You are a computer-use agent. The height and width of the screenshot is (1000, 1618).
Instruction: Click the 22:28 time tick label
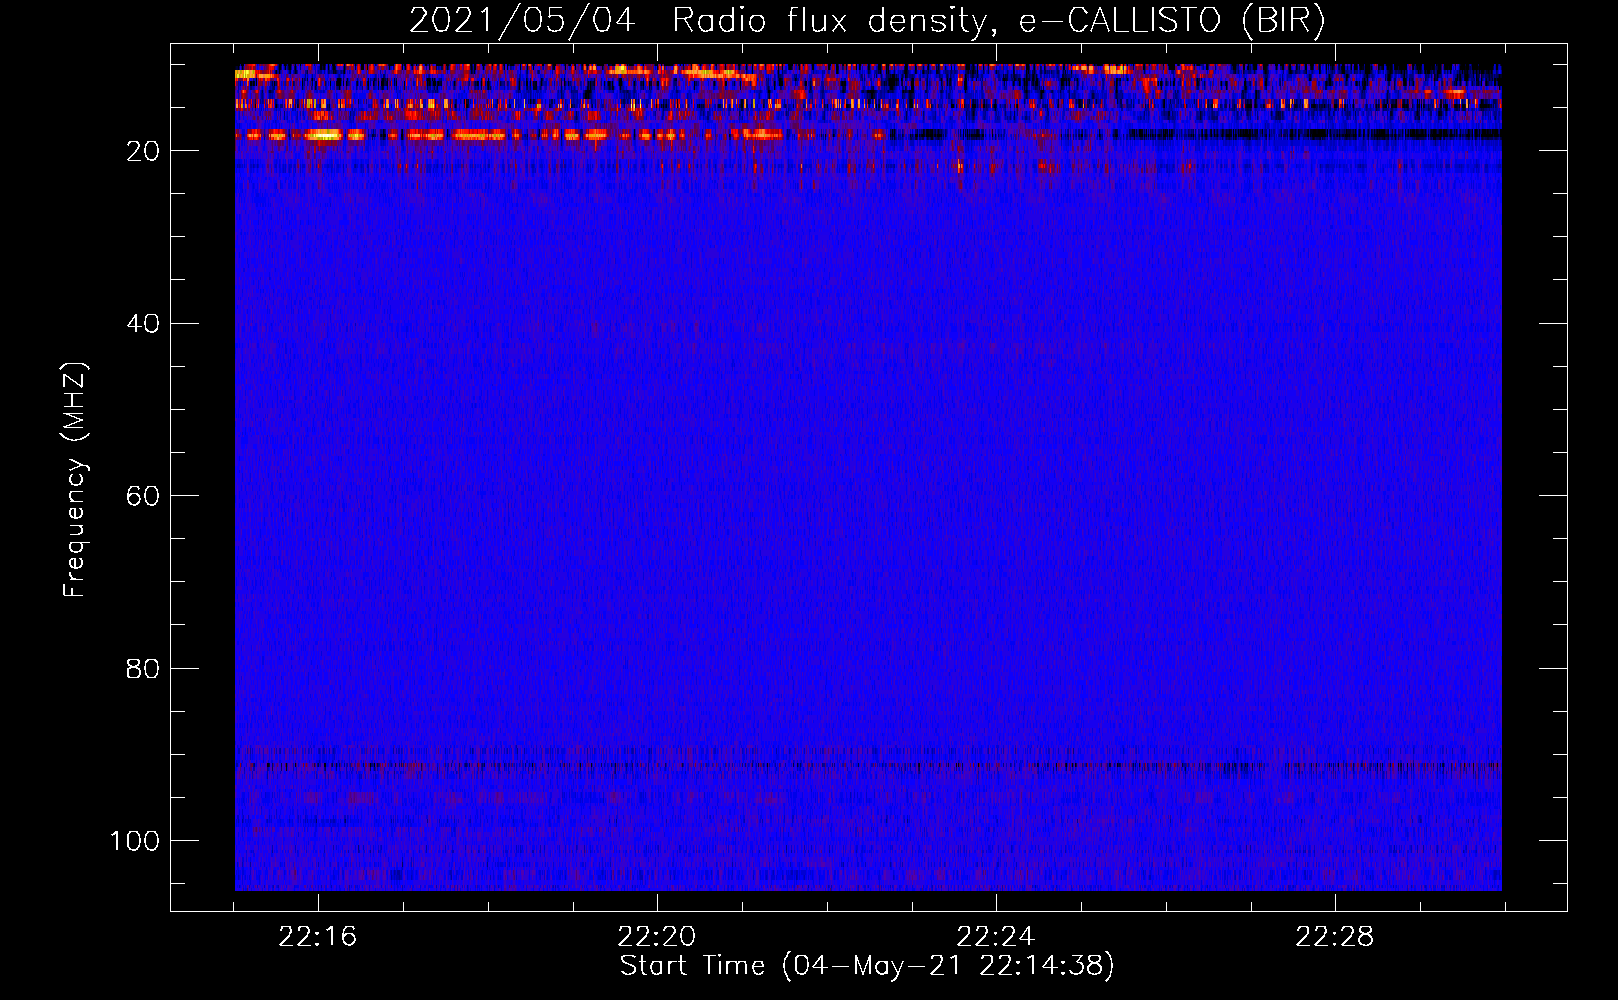pyautogui.click(x=1334, y=937)
